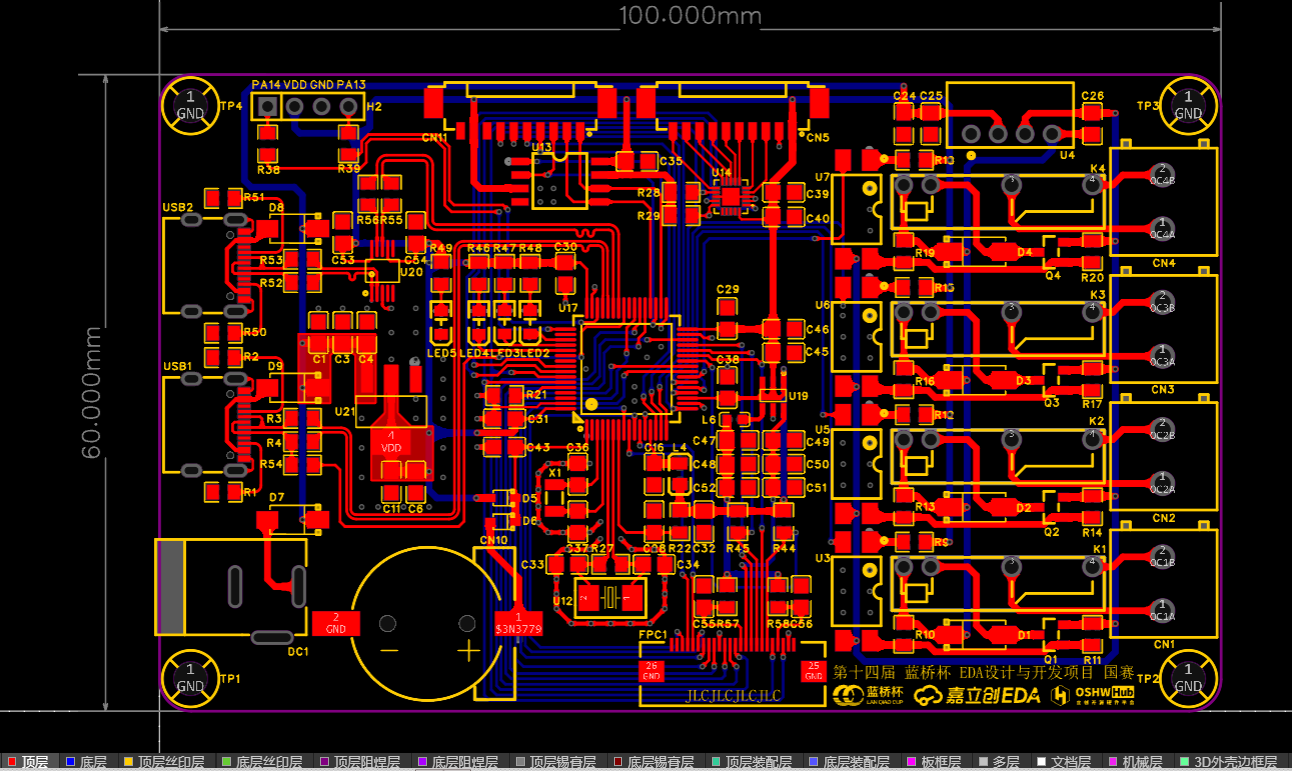This screenshot has width=1292, height=771.
Task: Click the magenta 机械层 color swatch
Action: (1115, 762)
